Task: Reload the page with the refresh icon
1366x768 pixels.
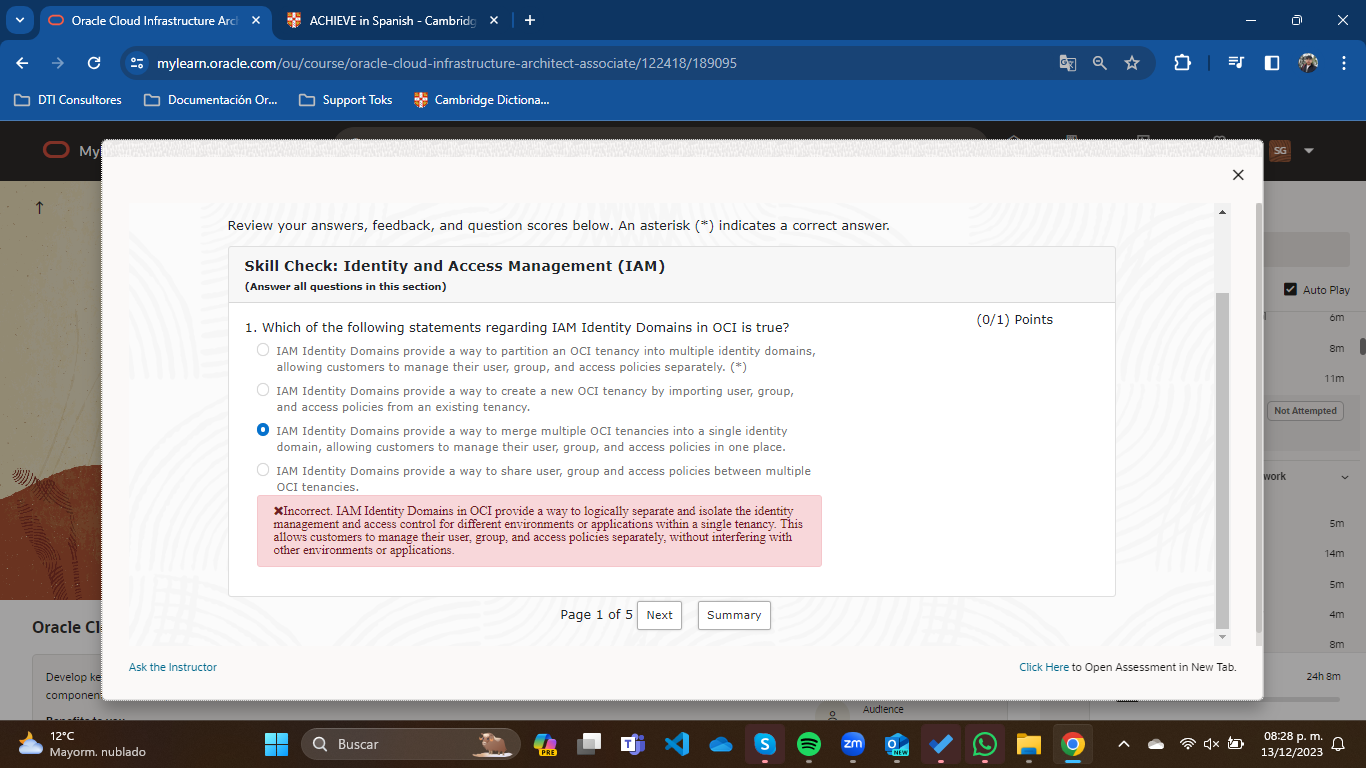Action: pyautogui.click(x=94, y=63)
